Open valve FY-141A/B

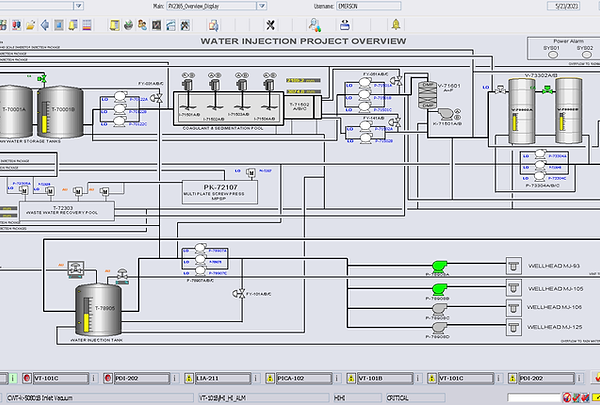(395, 122)
